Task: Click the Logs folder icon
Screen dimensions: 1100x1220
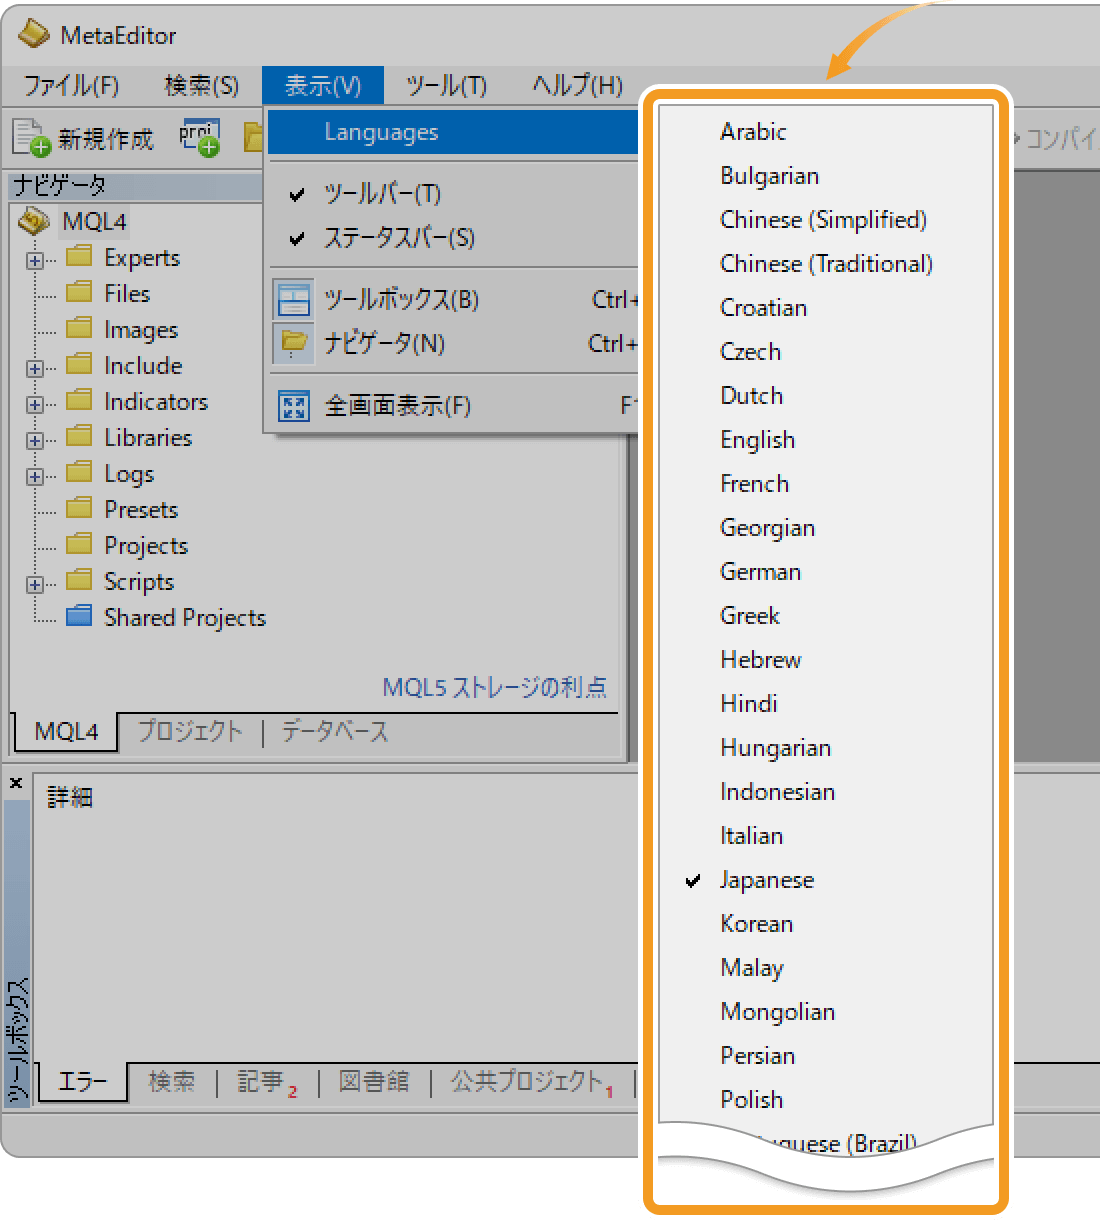Action: click(79, 472)
